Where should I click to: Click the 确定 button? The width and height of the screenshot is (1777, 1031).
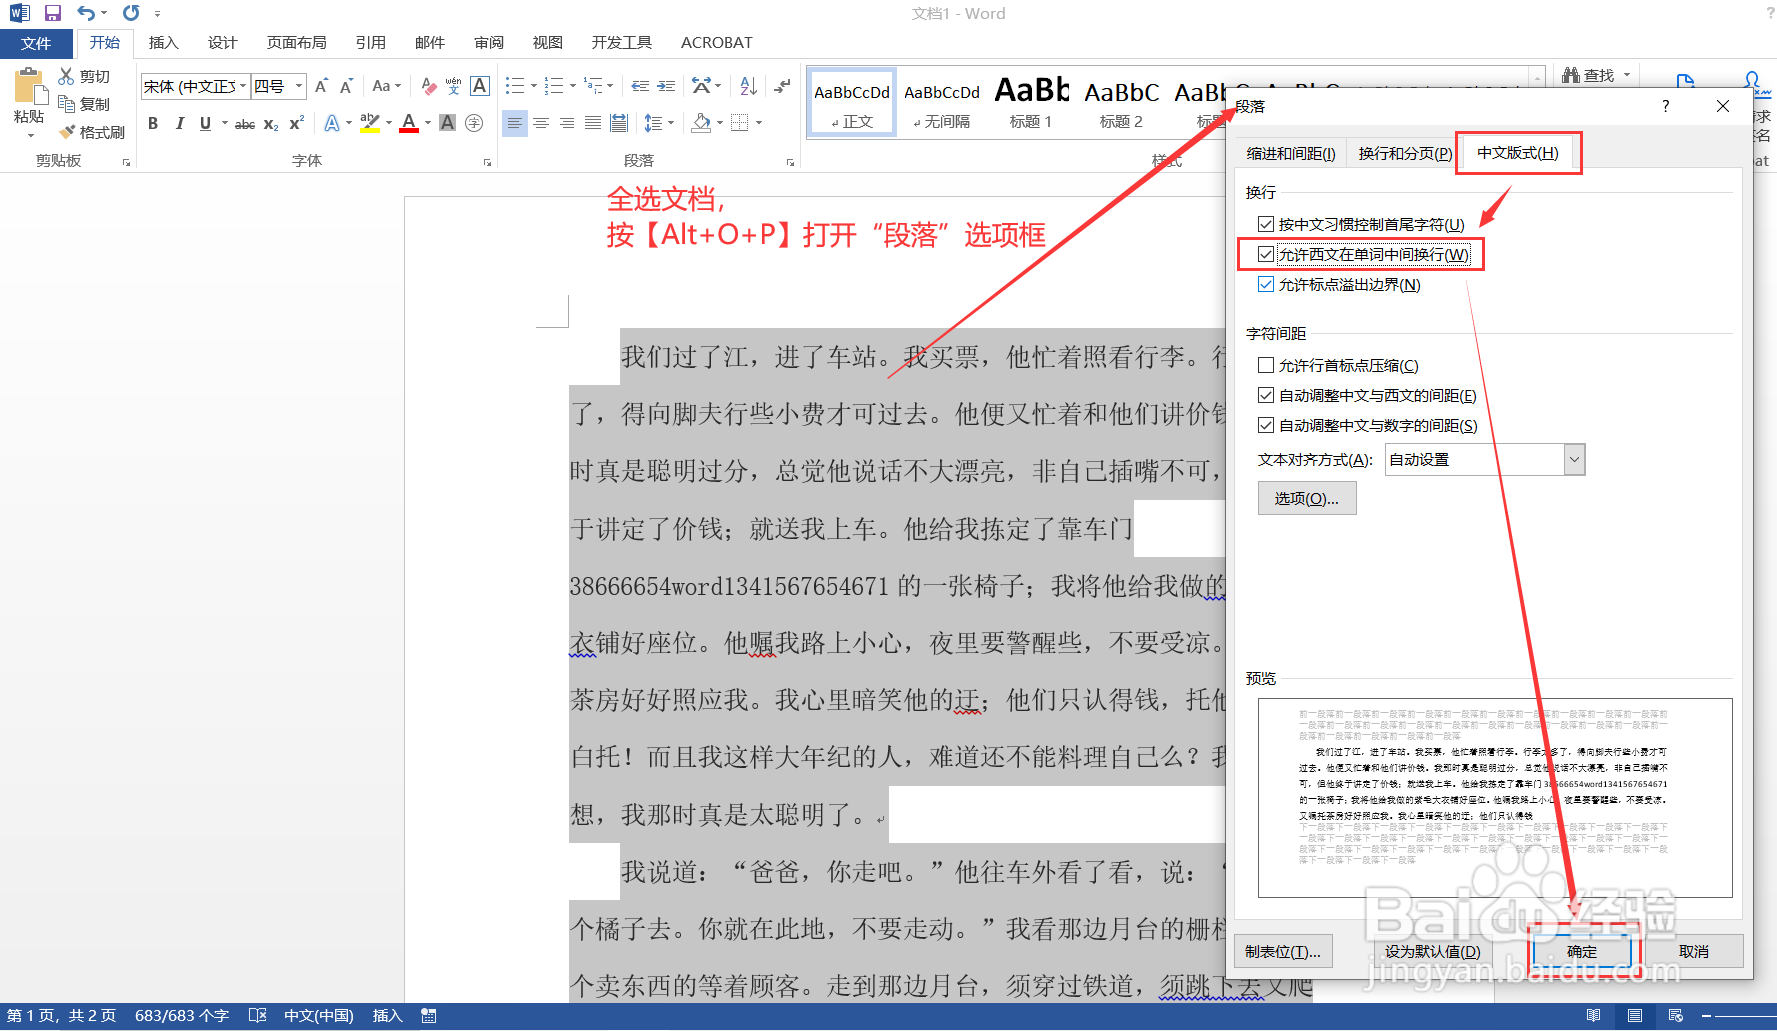click(x=1582, y=951)
